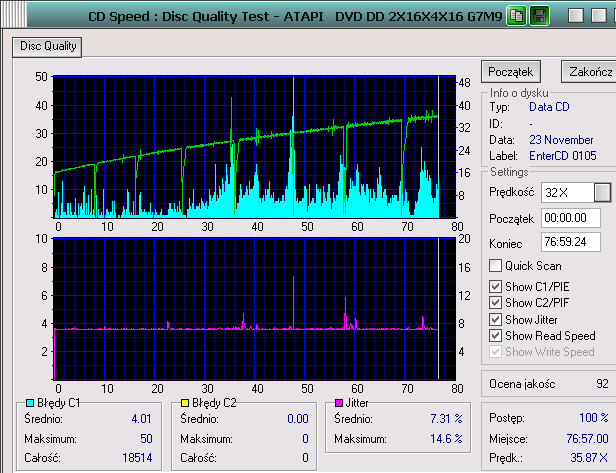Toggle Show Jitter checkbox

[495, 319]
